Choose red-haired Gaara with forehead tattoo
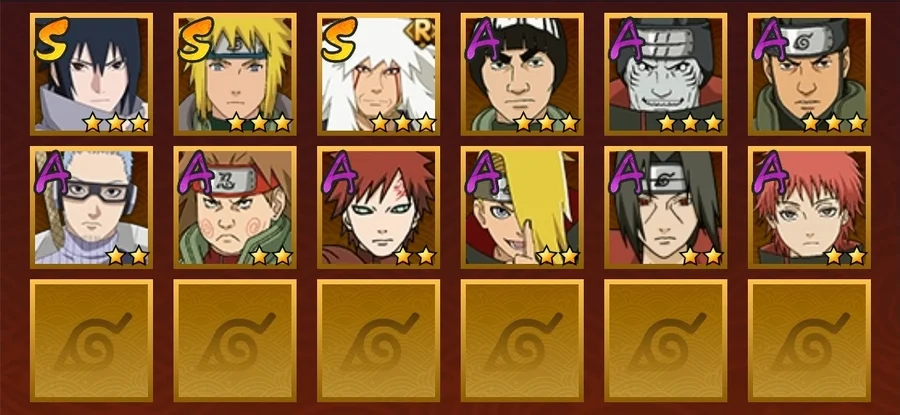The image size is (900, 415). tap(379, 207)
